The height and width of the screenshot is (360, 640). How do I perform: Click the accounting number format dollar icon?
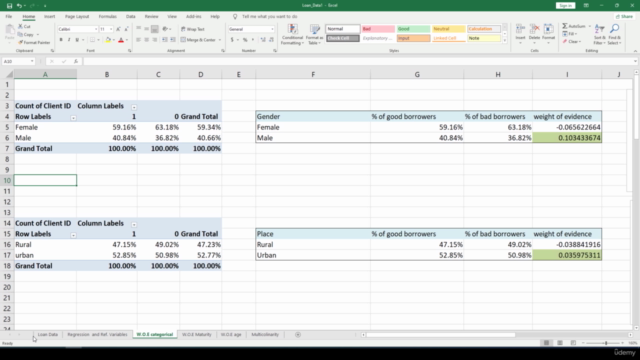tap(232, 40)
